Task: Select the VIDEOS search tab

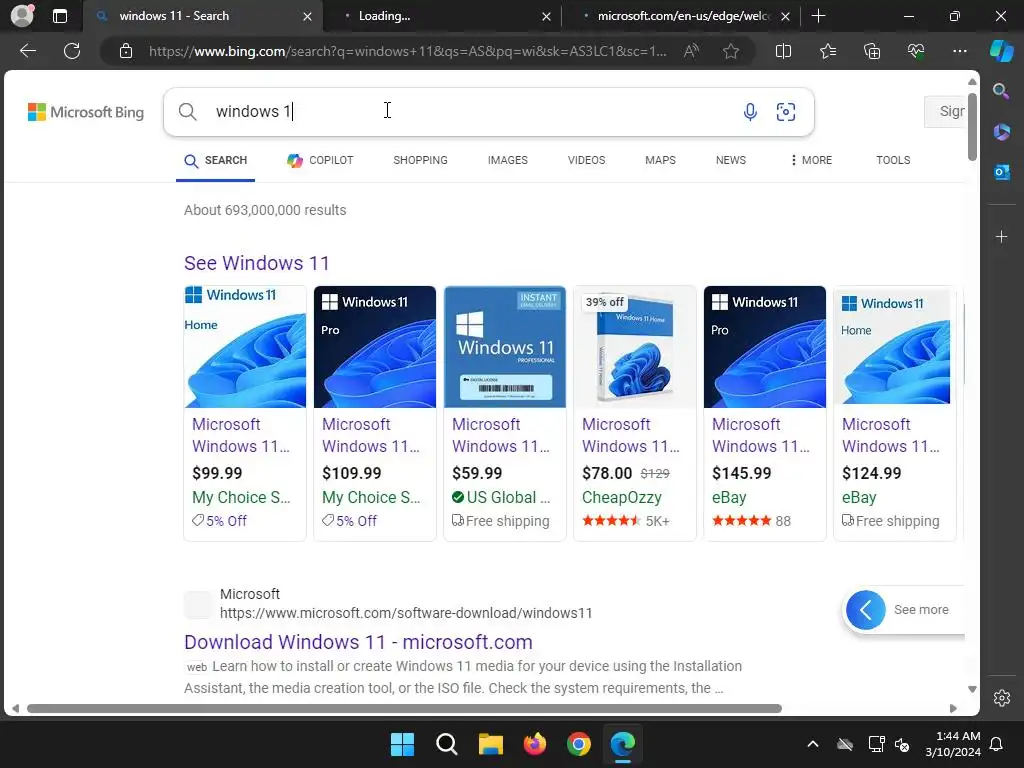Action: click(586, 160)
